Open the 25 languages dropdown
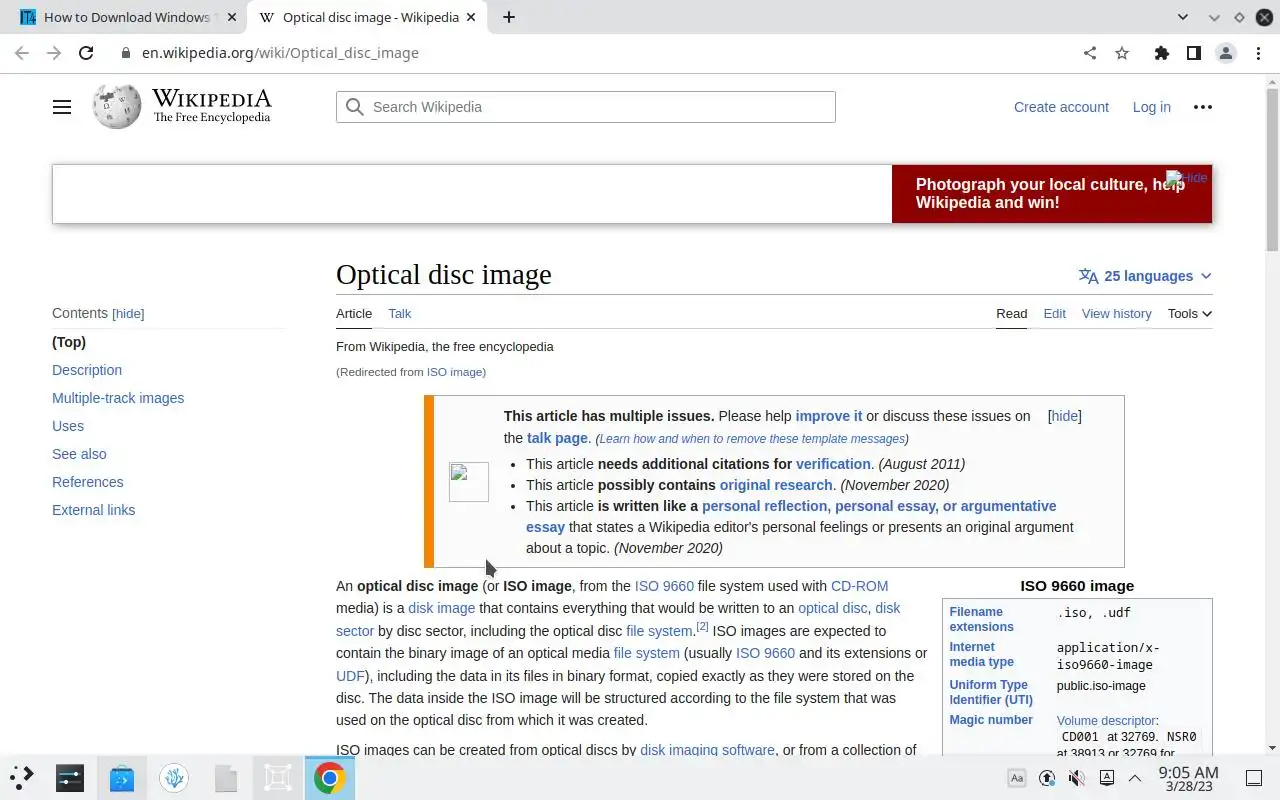This screenshot has height=800, width=1280. click(x=1145, y=276)
